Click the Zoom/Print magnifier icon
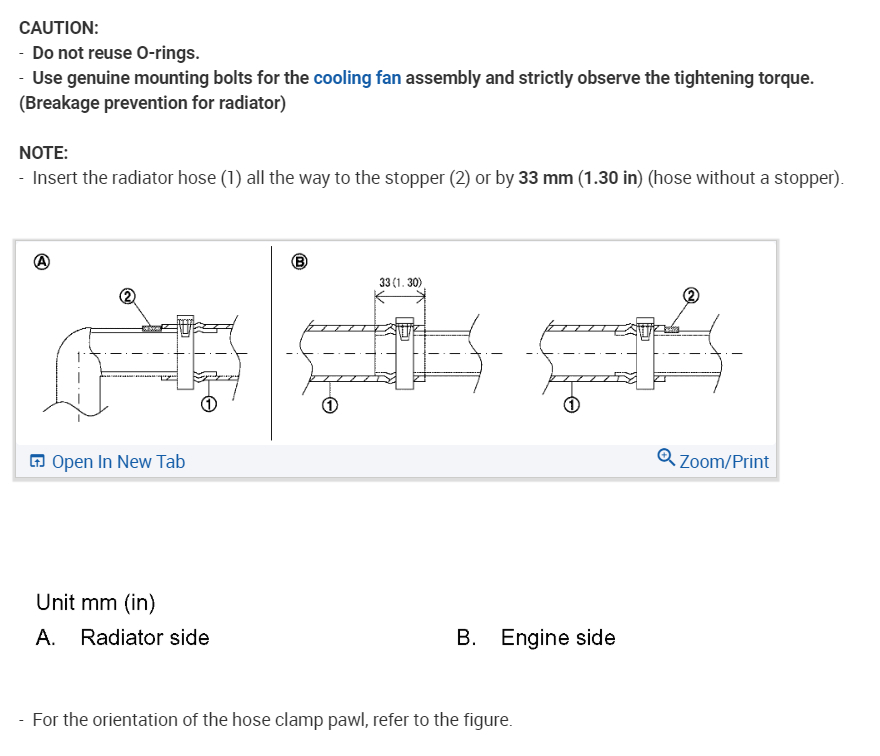The image size is (880, 756). pos(666,458)
